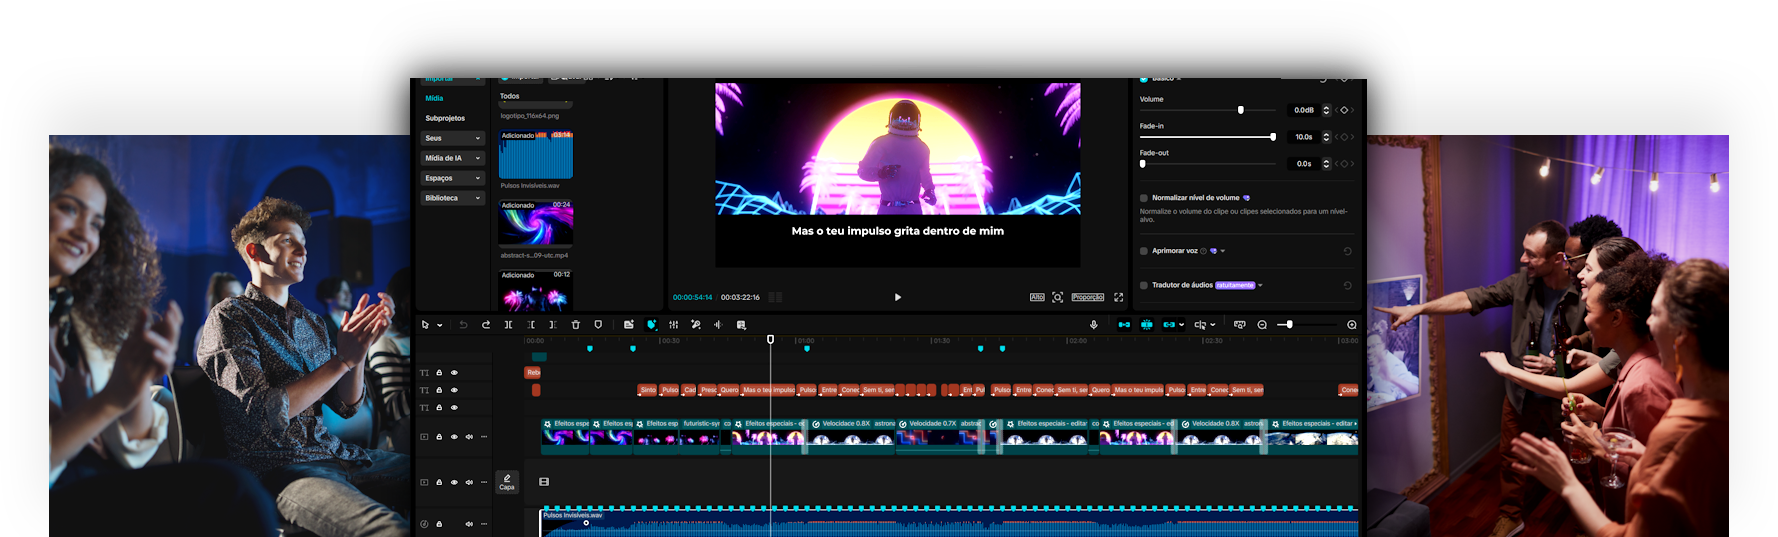Click the Capa cover edit button
This screenshot has height=537, width=1778.
[507, 482]
